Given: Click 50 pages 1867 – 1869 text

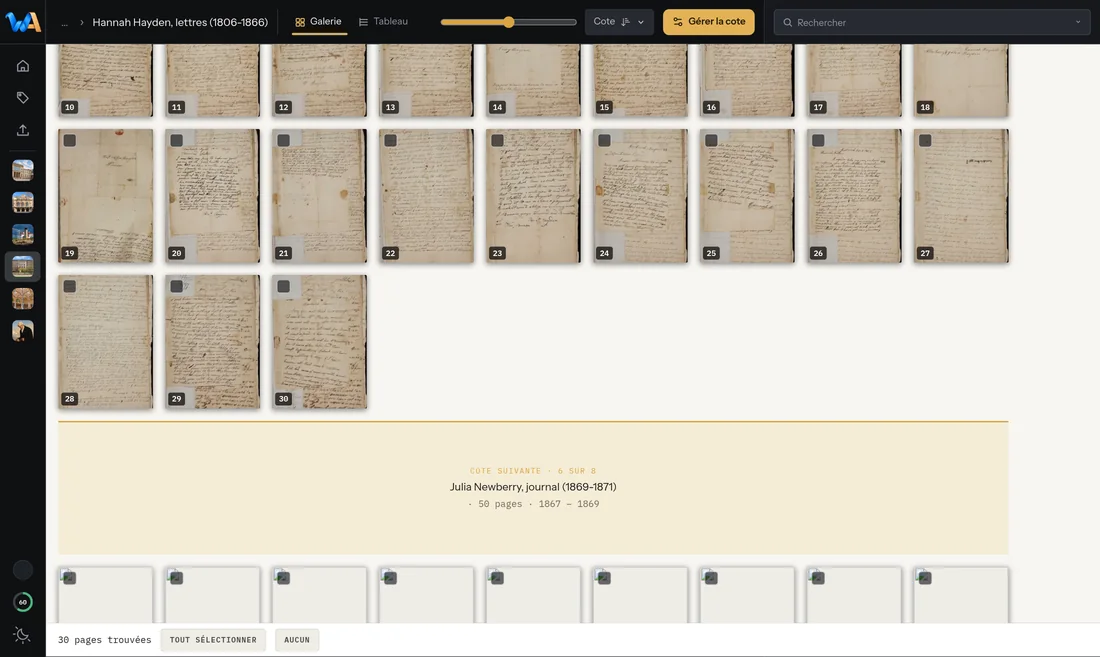Looking at the screenshot, I should pyautogui.click(x=533, y=504).
